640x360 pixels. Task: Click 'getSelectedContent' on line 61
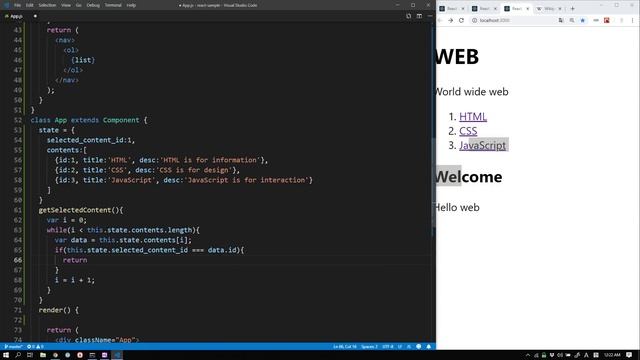click(75, 210)
